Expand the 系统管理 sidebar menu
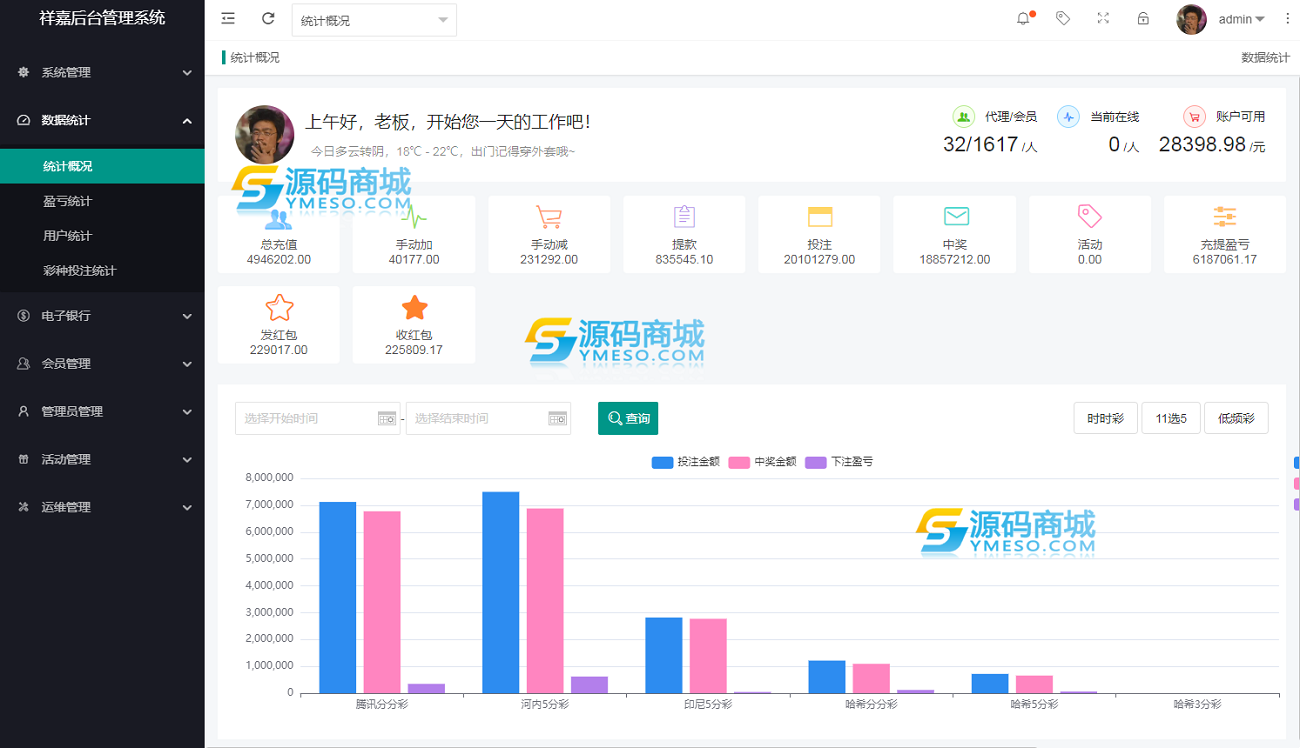The height and width of the screenshot is (748, 1300). pyautogui.click(x=102, y=72)
